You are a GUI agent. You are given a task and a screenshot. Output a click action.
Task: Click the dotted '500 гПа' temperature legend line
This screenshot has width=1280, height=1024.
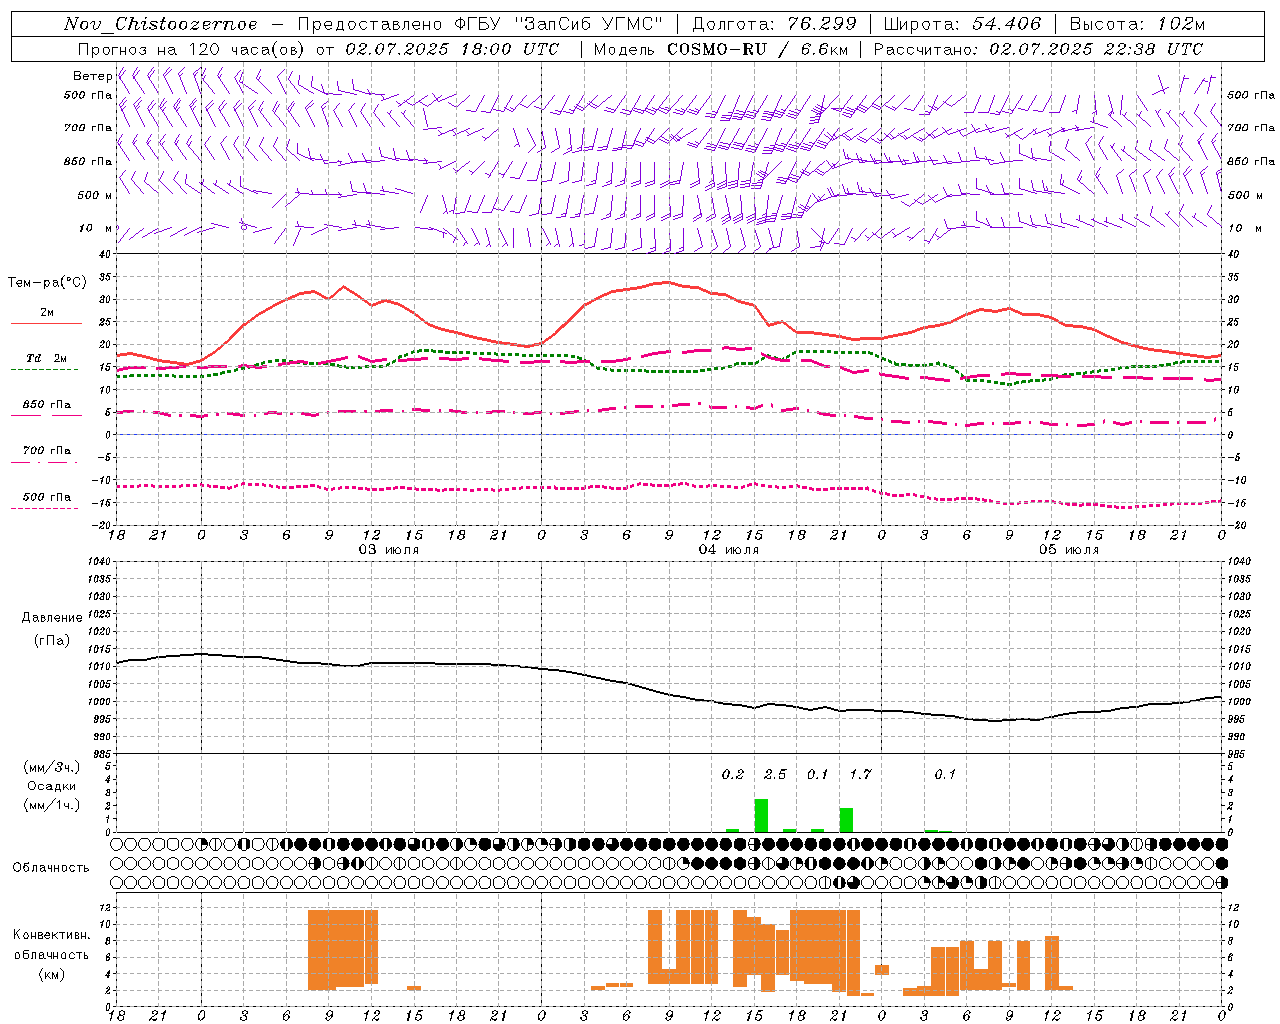46,508
